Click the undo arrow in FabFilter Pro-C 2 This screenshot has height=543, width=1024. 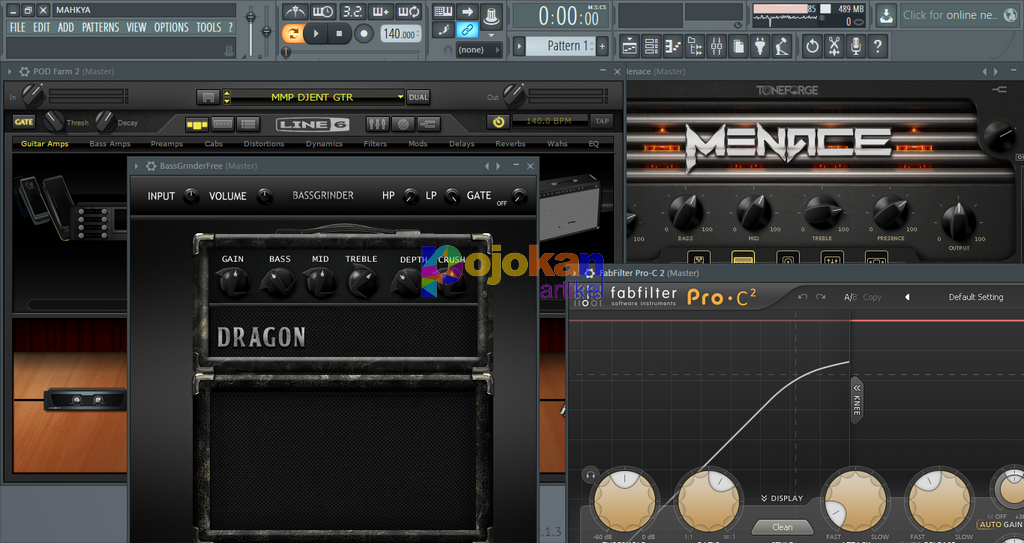(803, 297)
